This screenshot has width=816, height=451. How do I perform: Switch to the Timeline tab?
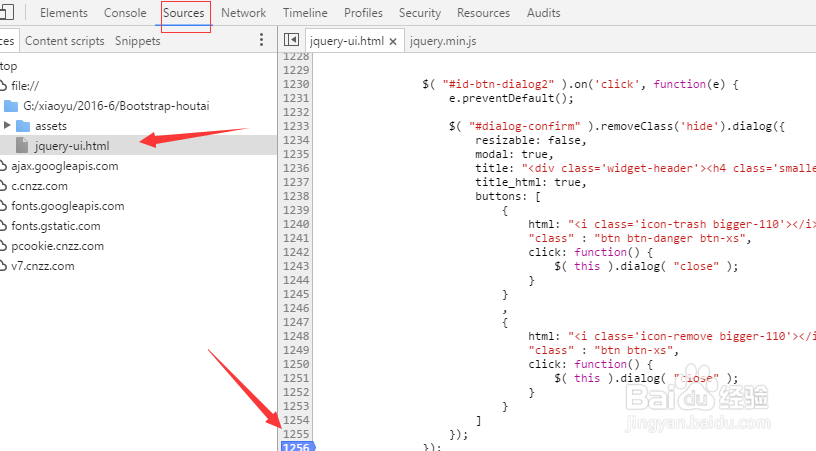pos(305,13)
